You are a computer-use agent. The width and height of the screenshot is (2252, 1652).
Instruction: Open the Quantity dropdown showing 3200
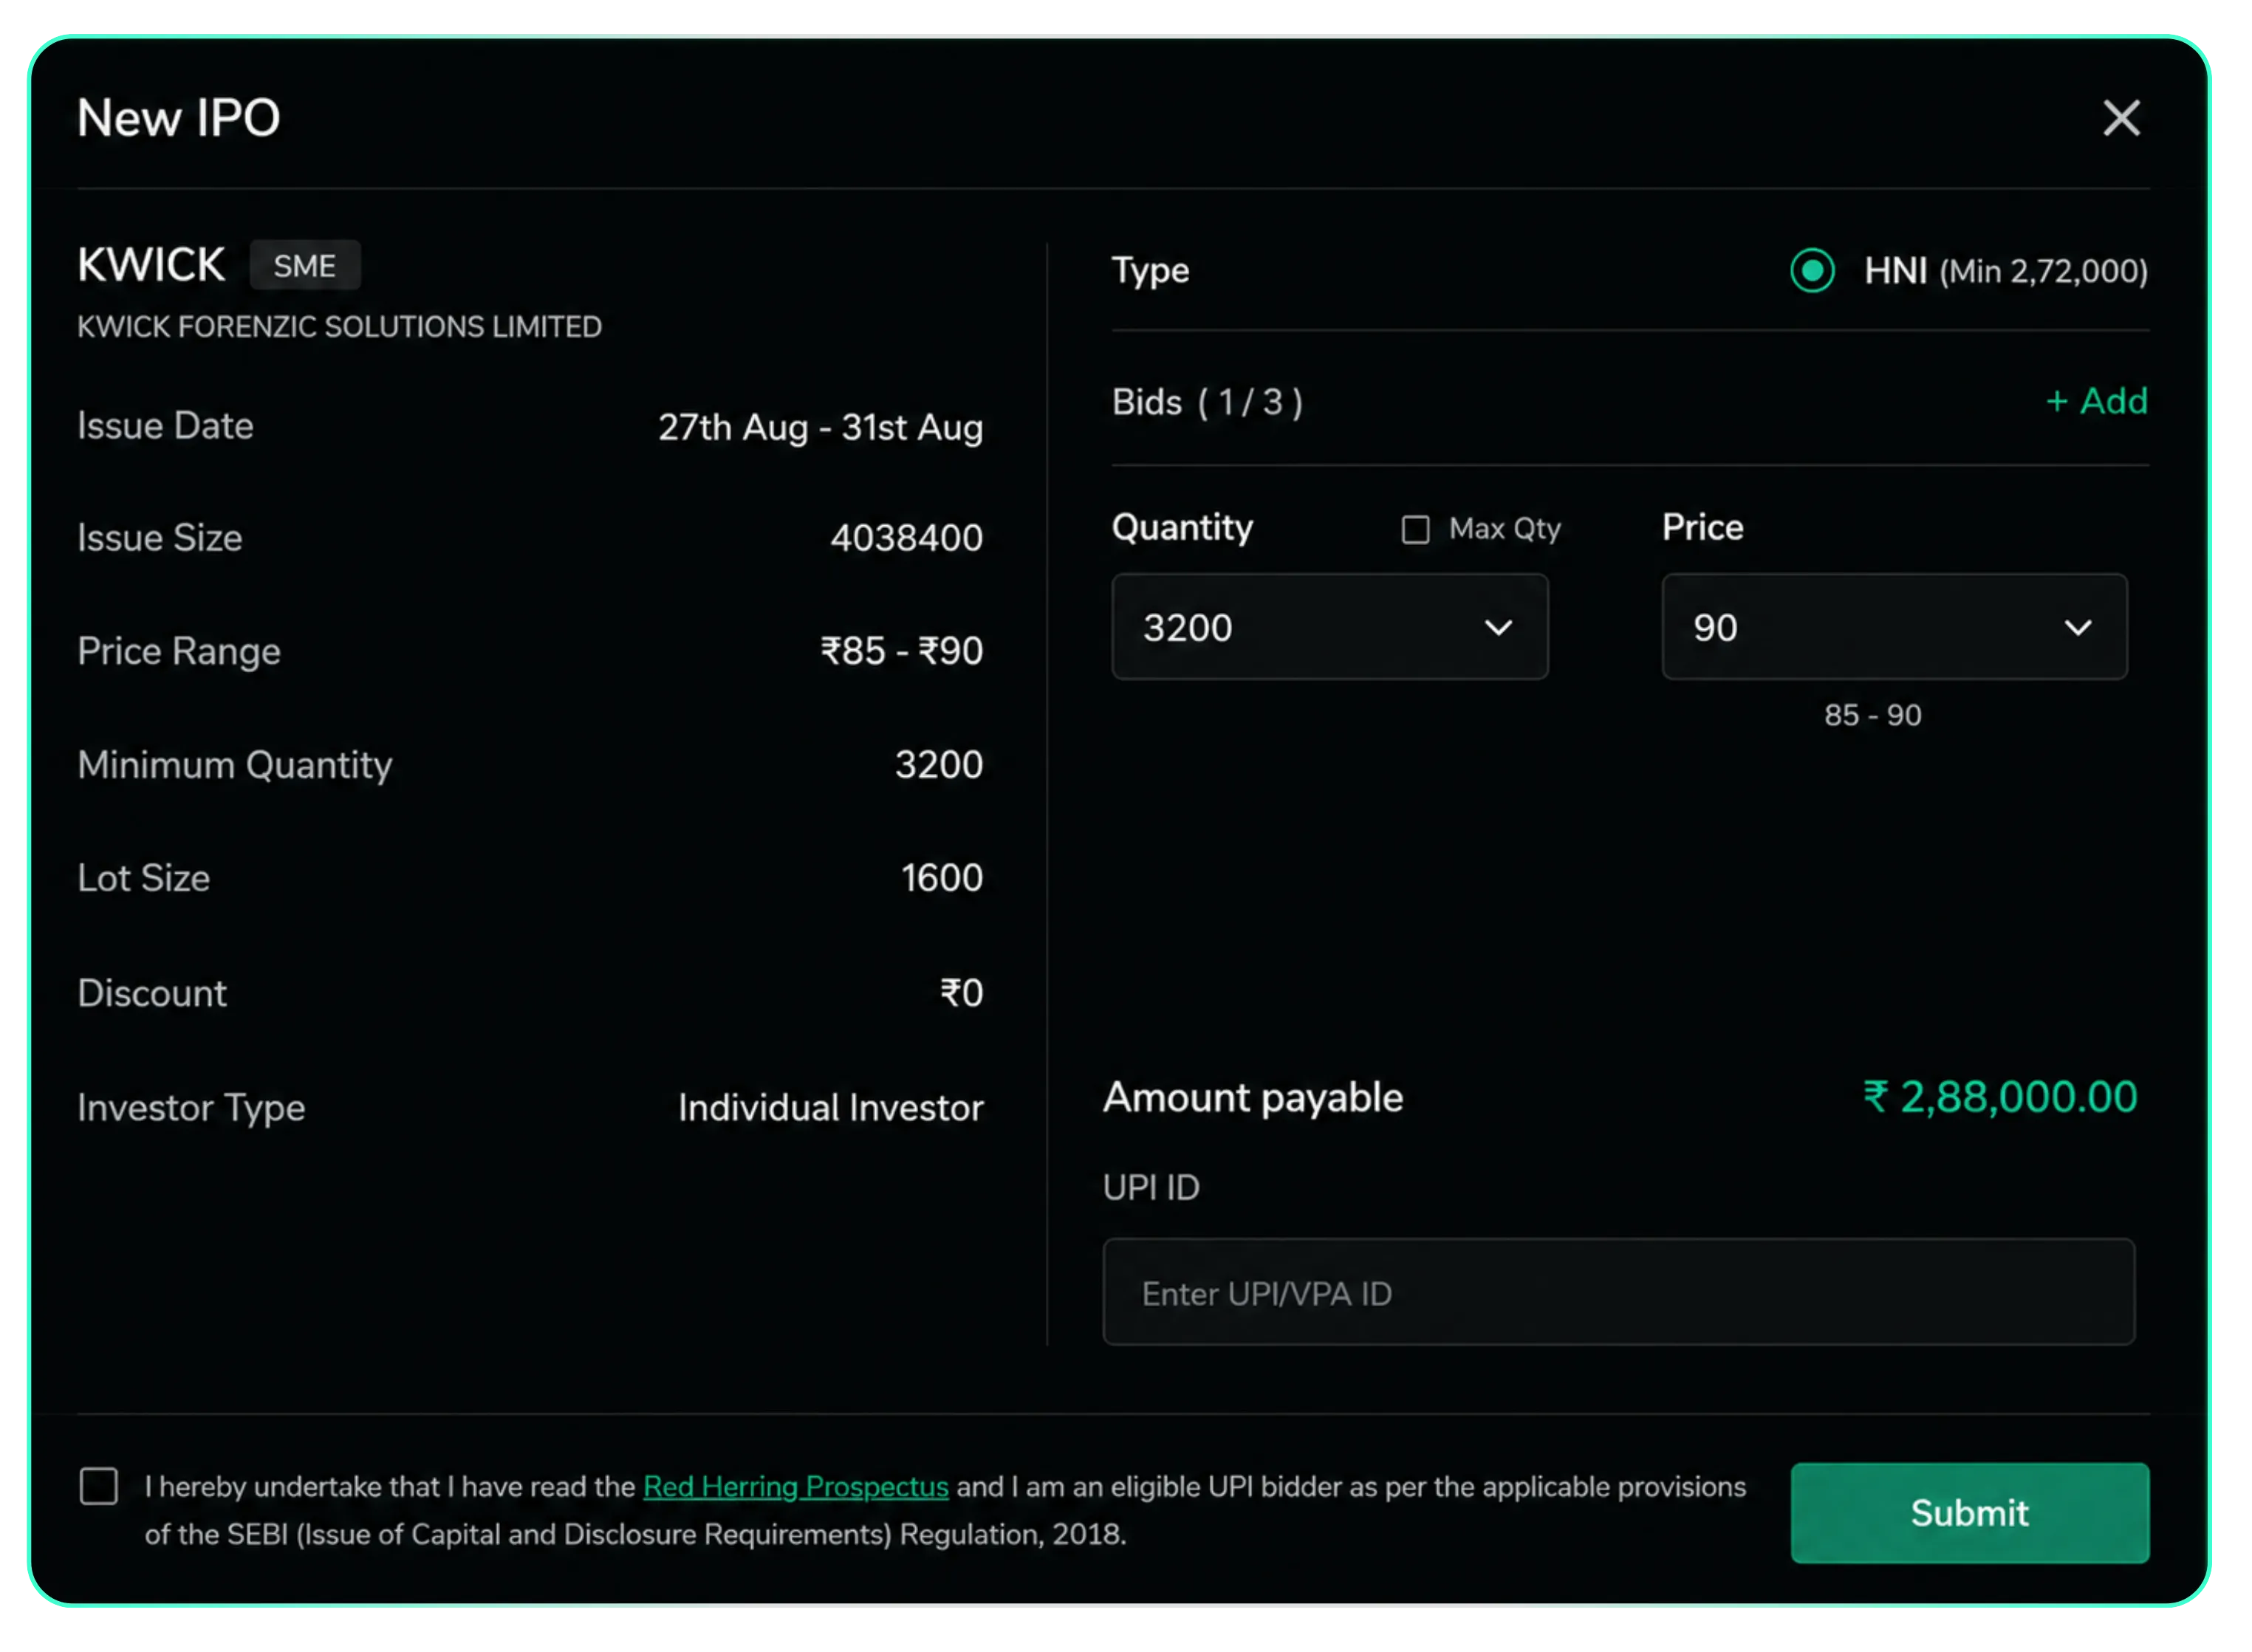click(x=1329, y=627)
